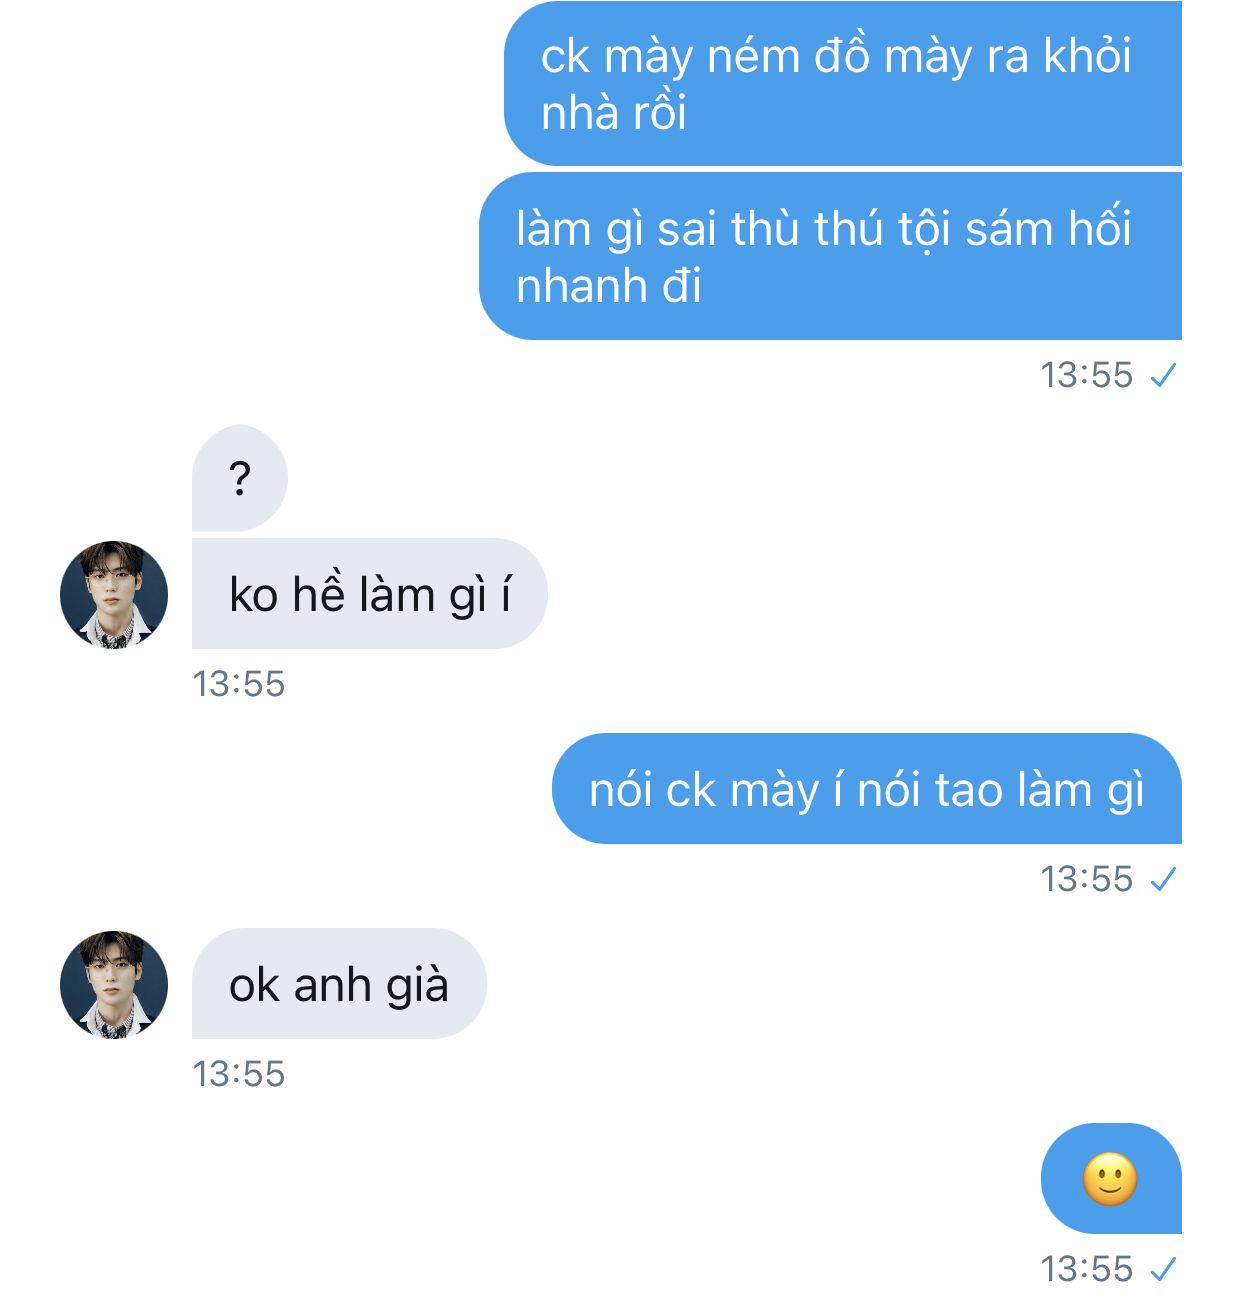Click the 13:55 timestamp under the smiley emoji
The height and width of the screenshot is (1303, 1242).
(x=1087, y=1269)
